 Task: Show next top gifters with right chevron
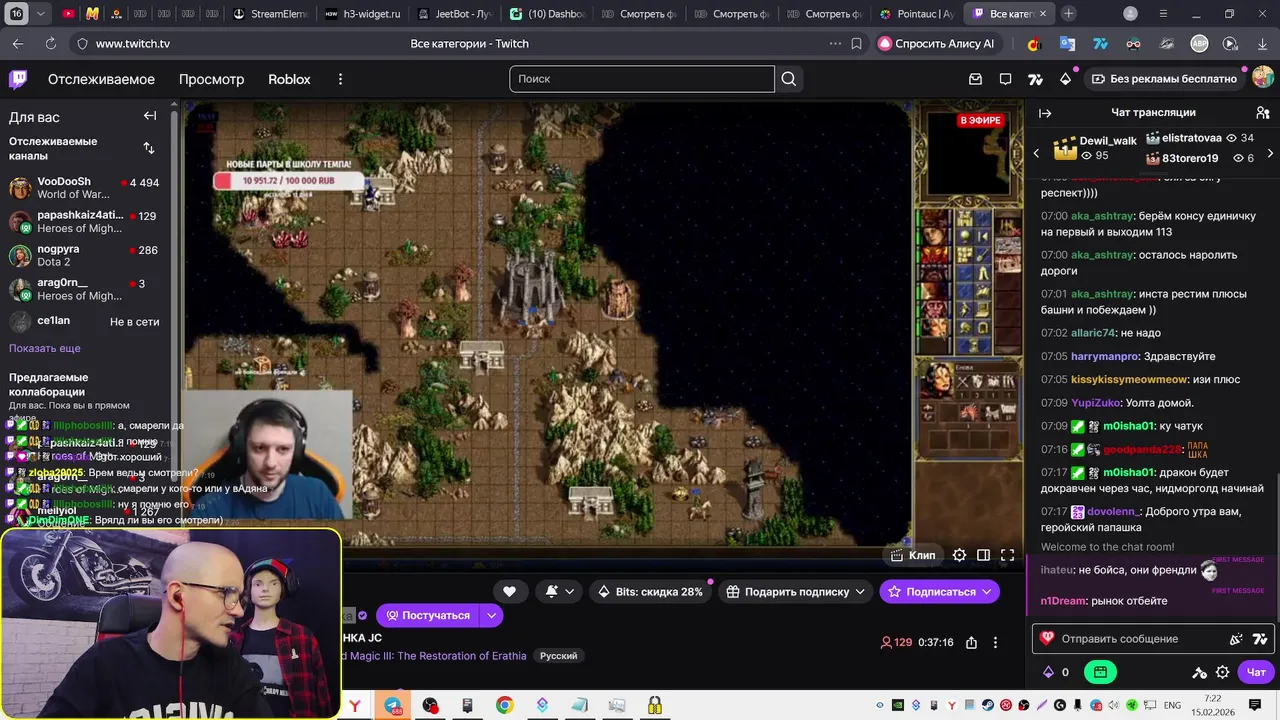click(x=1270, y=153)
